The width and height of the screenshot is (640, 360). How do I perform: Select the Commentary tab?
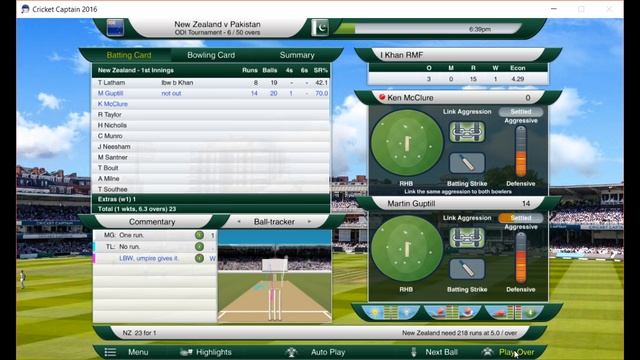point(152,222)
